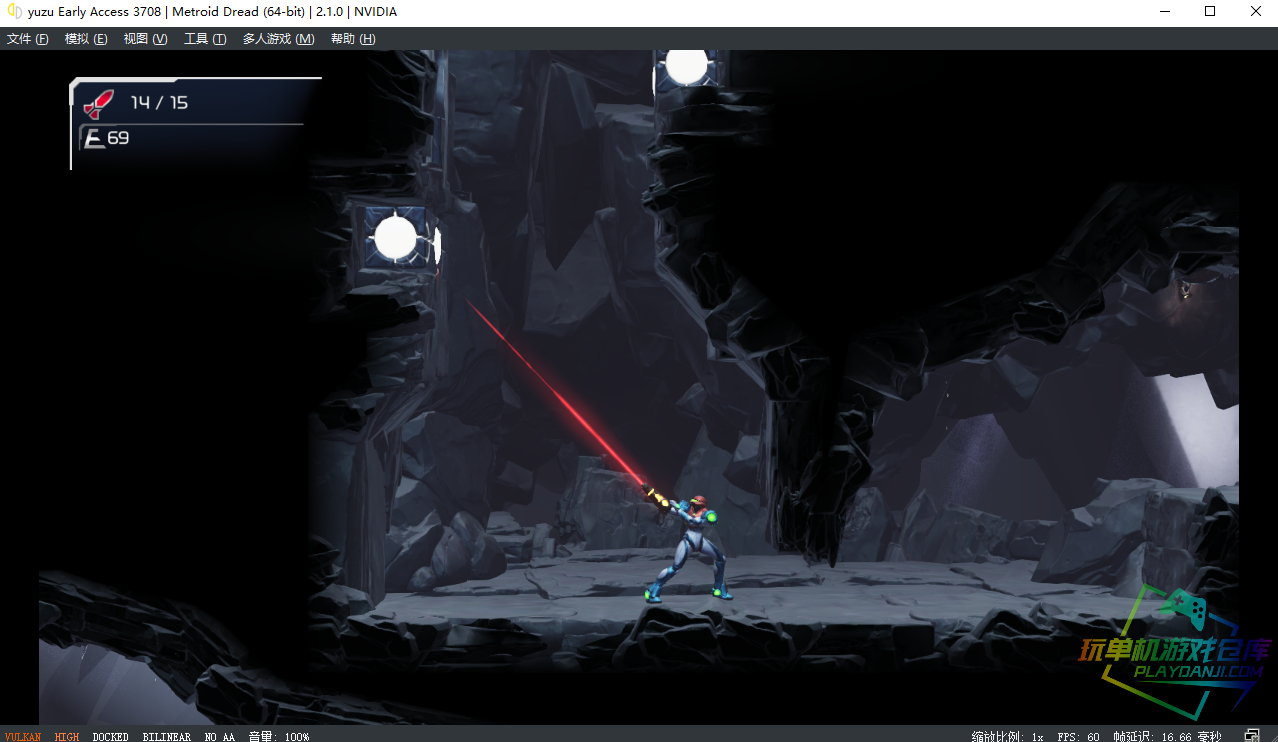Toggle GPU accuracy HIGH setting

tap(67, 737)
